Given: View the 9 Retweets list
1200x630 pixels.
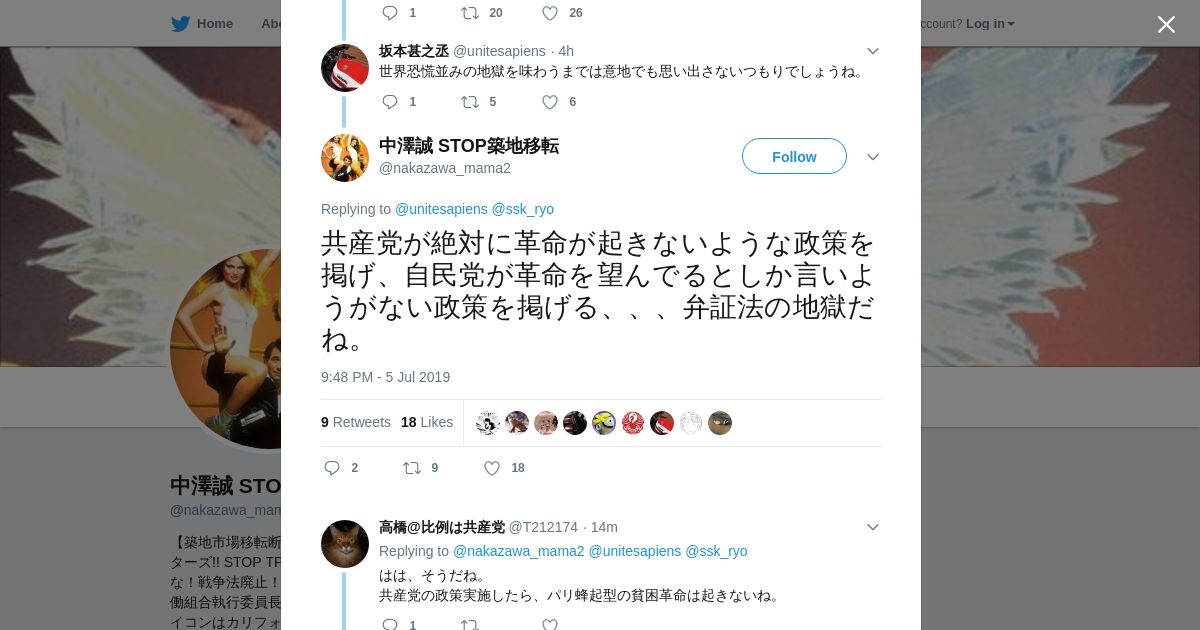Looking at the screenshot, I should [x=356, y=422].
